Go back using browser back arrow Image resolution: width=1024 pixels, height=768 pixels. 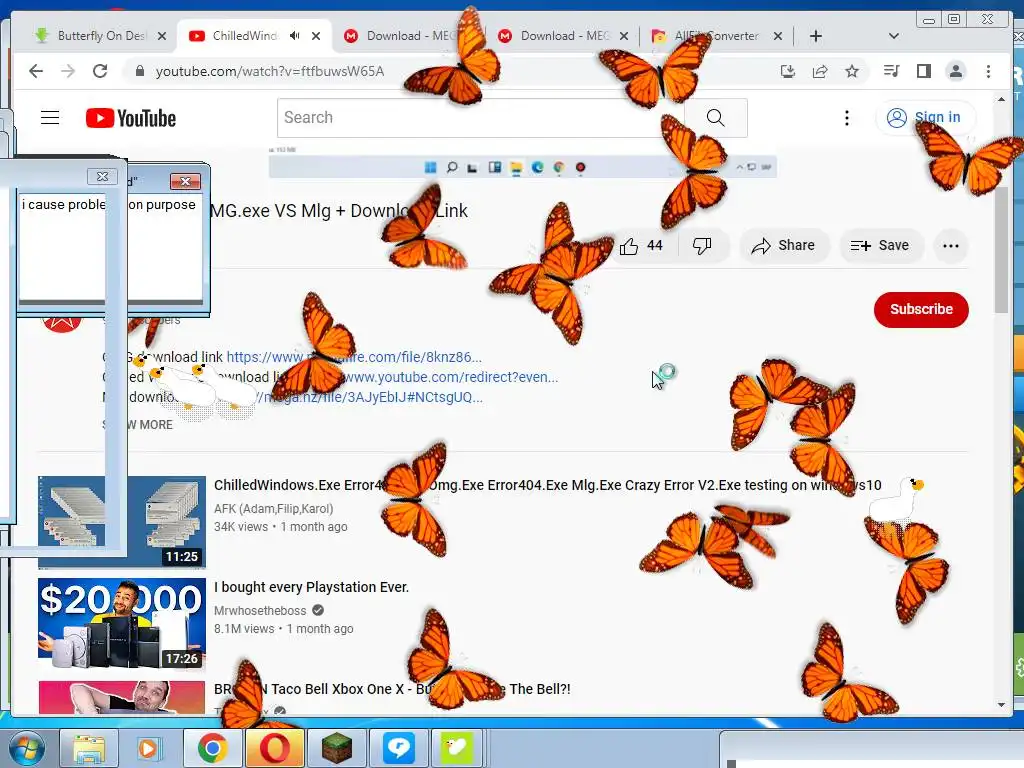[36, 71]
